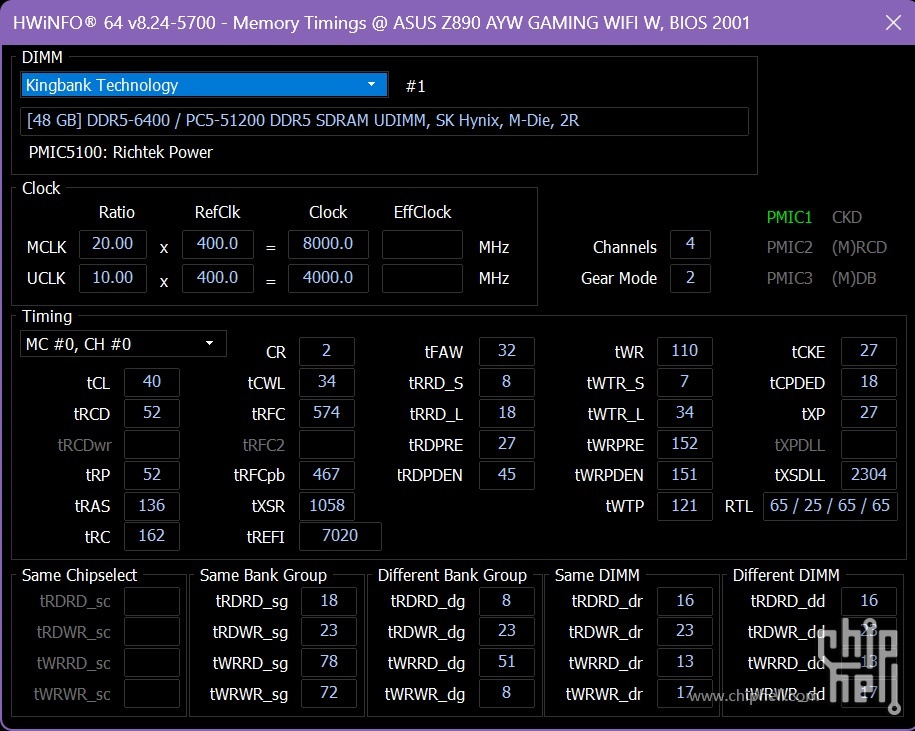Click the CR value field
This screenshot has height=731, width=915.
click(x=327, y=351)
